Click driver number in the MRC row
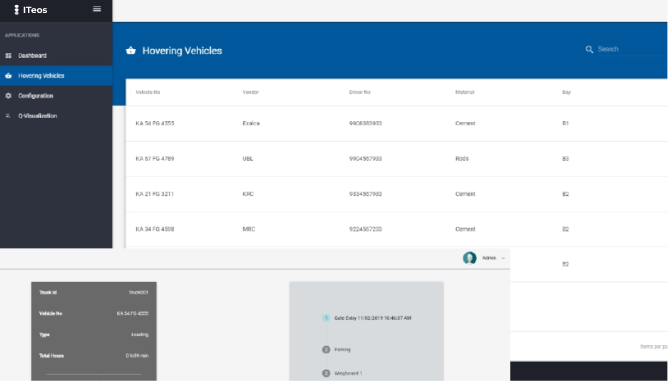The width and height of the screenshot is (668, 381). tap(366, 229)
